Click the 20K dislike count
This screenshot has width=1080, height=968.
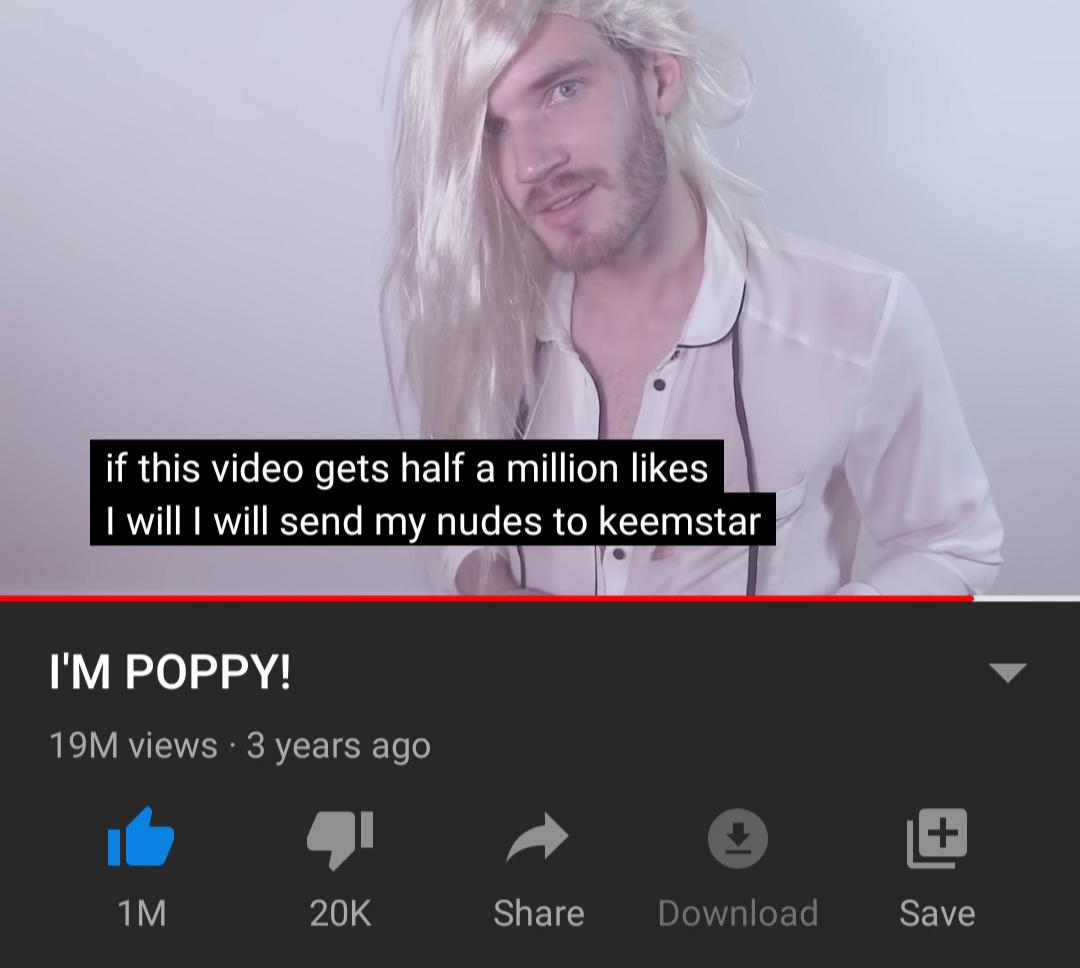pos(340,914)
